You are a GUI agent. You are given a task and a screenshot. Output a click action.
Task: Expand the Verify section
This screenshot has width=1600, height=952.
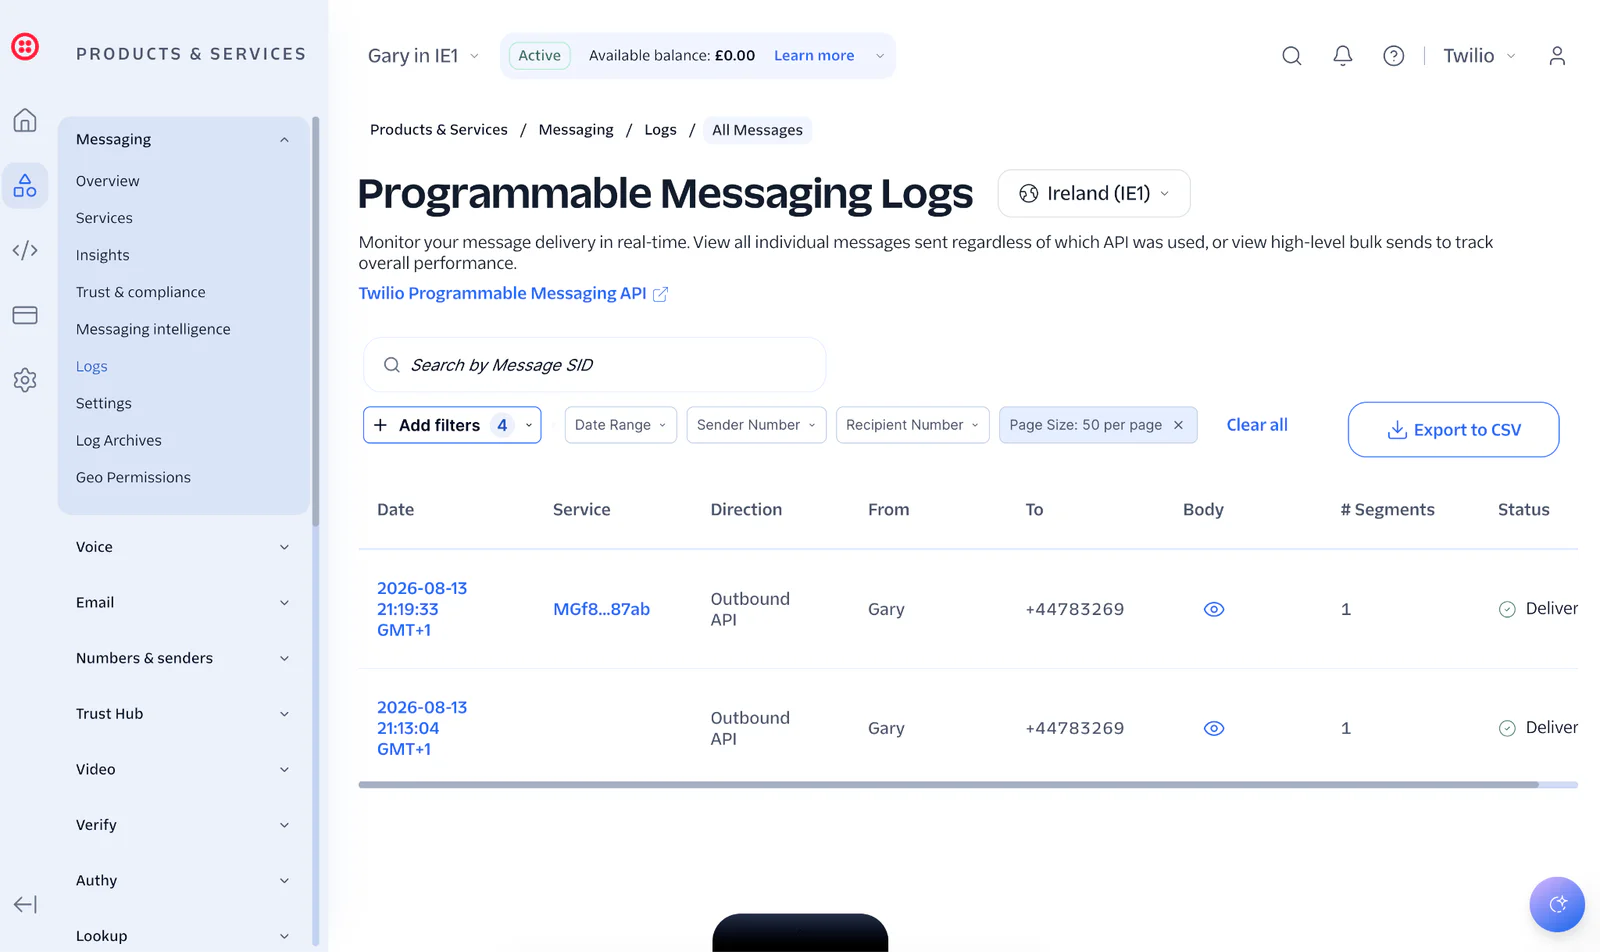[183, 825]
